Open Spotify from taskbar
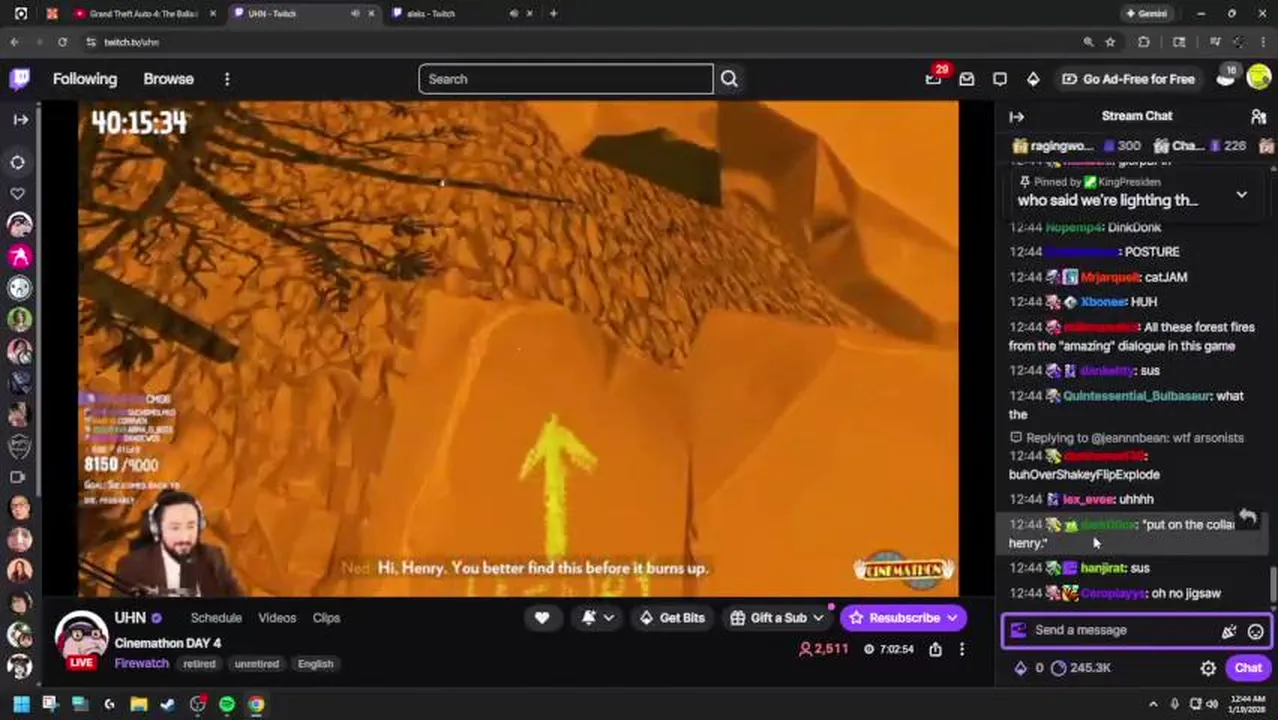1278x720 pixels. click(227, 705)
